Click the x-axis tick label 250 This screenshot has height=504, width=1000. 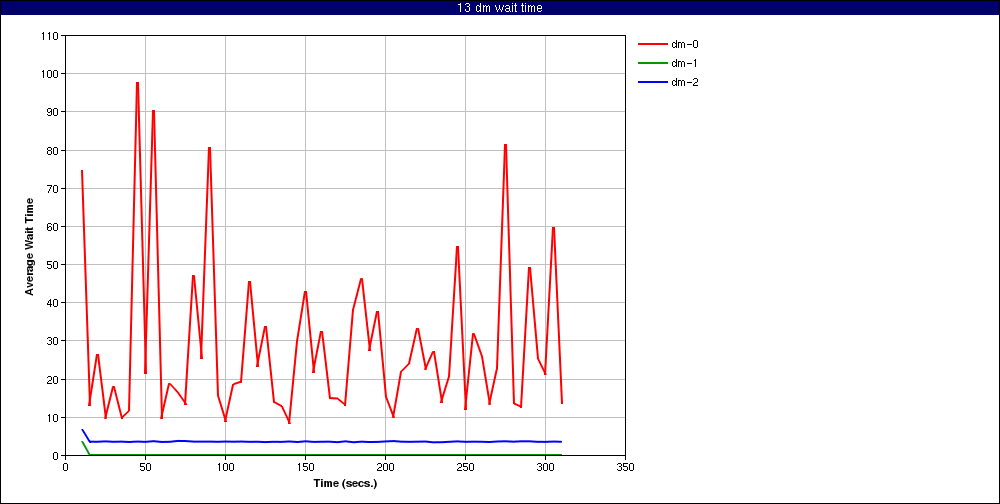[466, 467]
